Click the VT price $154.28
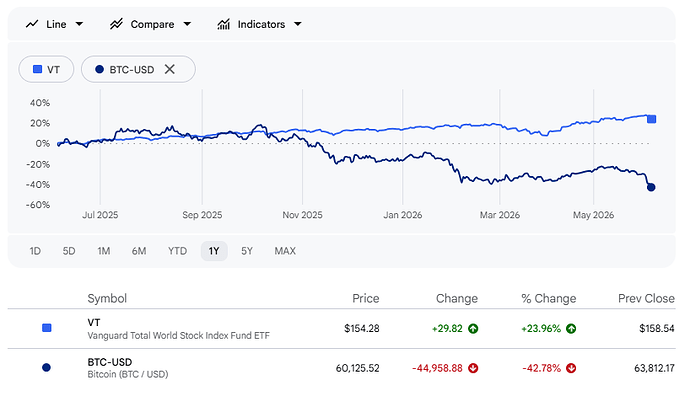The image size is (690, 396). click(x=362, y=329)
